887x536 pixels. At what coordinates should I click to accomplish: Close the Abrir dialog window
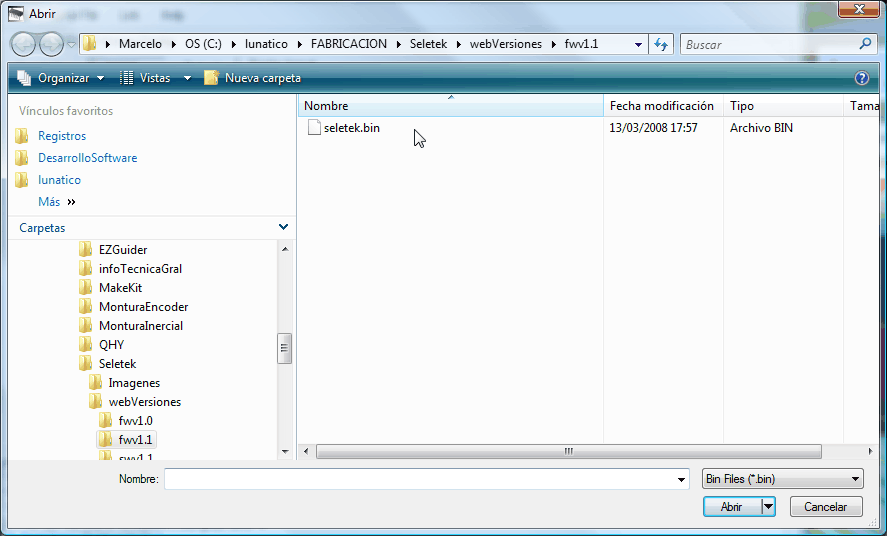[859, 10]
